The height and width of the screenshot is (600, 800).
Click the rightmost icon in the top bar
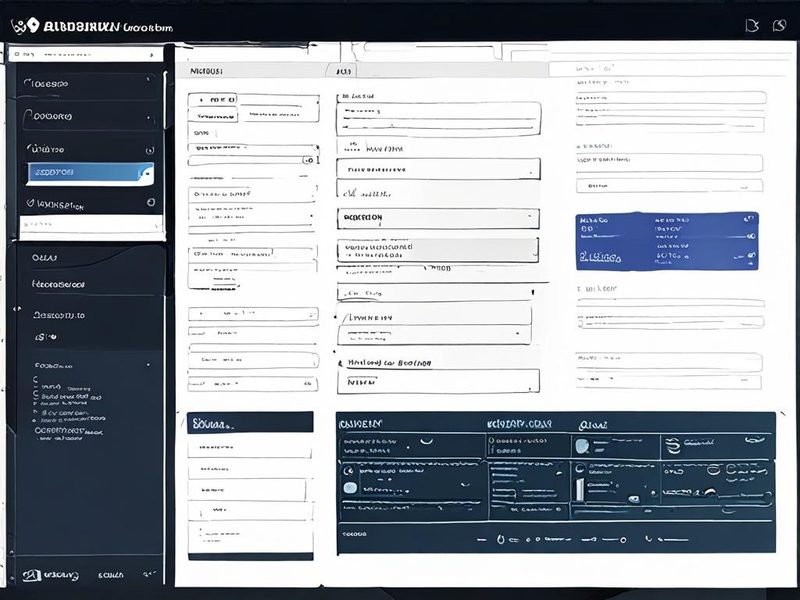tap(779, 25)
